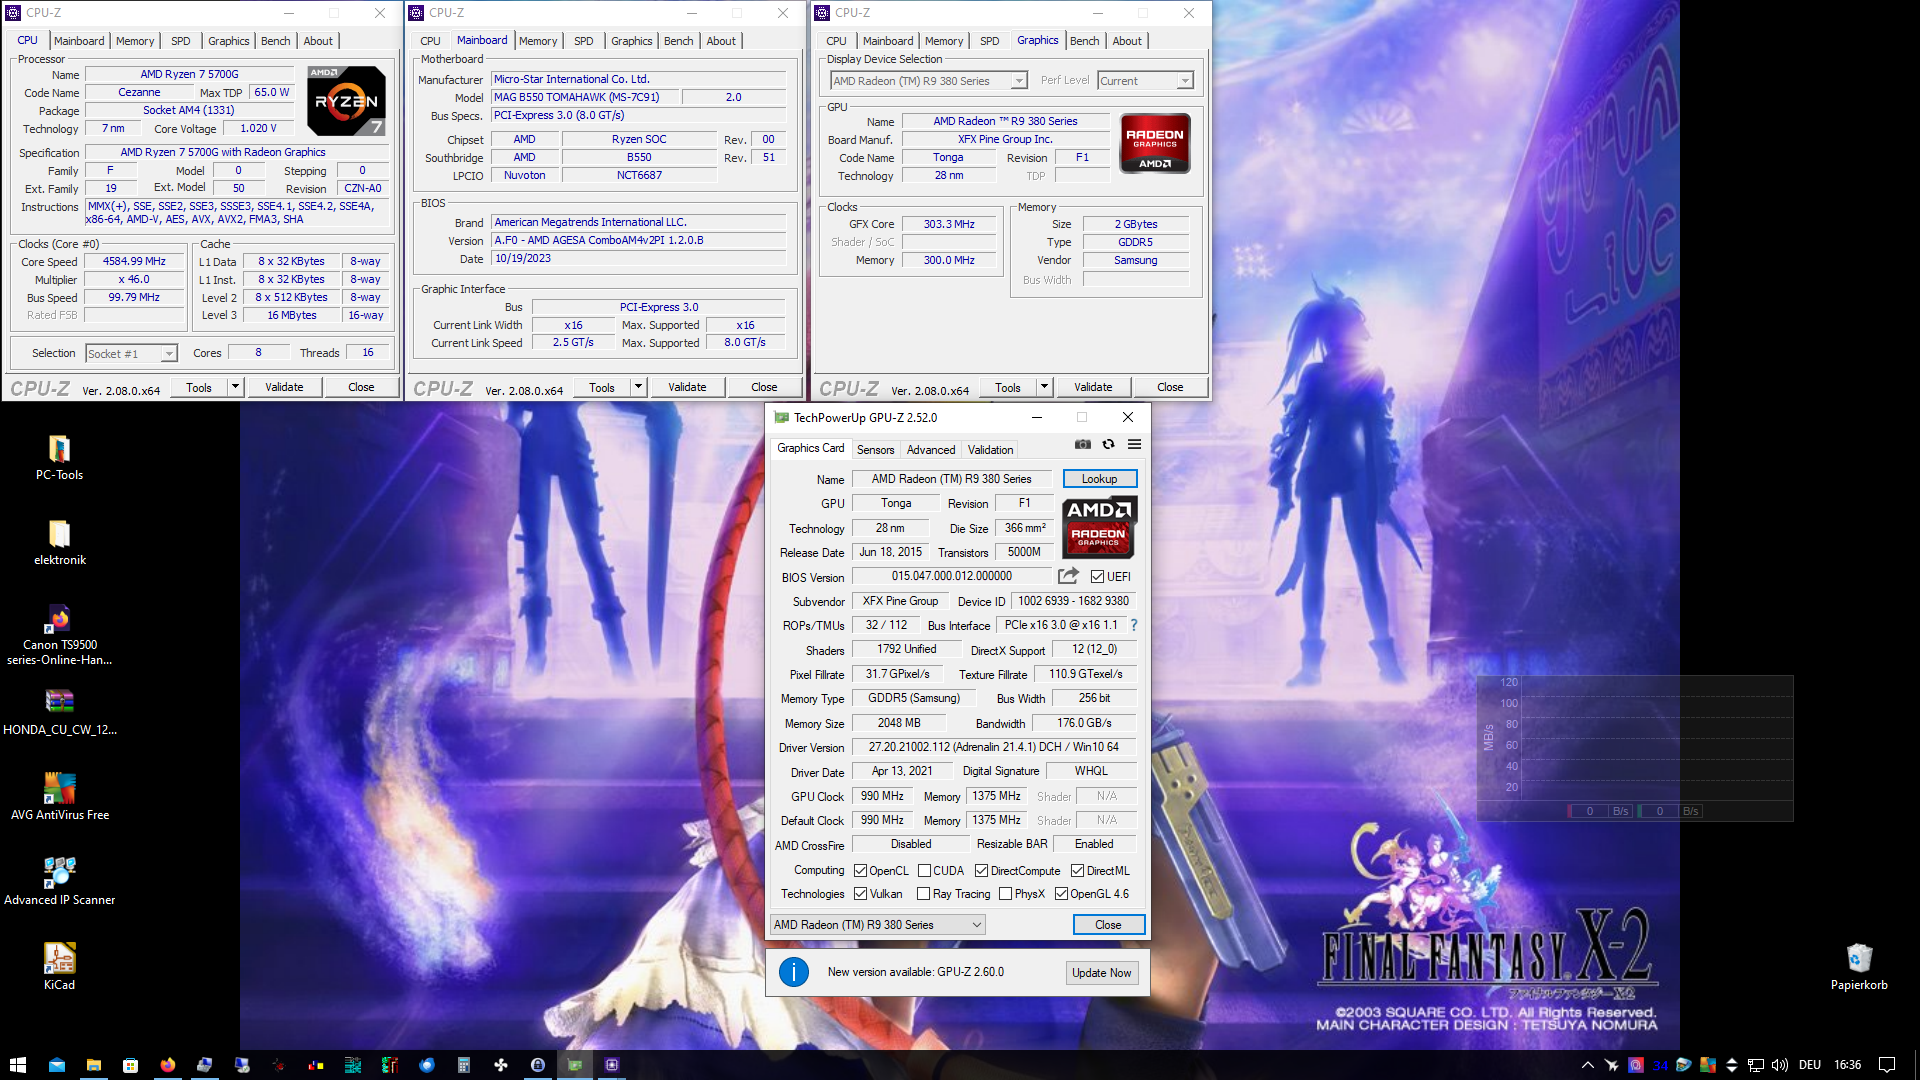Click the AVG icon in the system tray
The width and height of the screenshot is (1920, 1080).
click(1708, 1065)
